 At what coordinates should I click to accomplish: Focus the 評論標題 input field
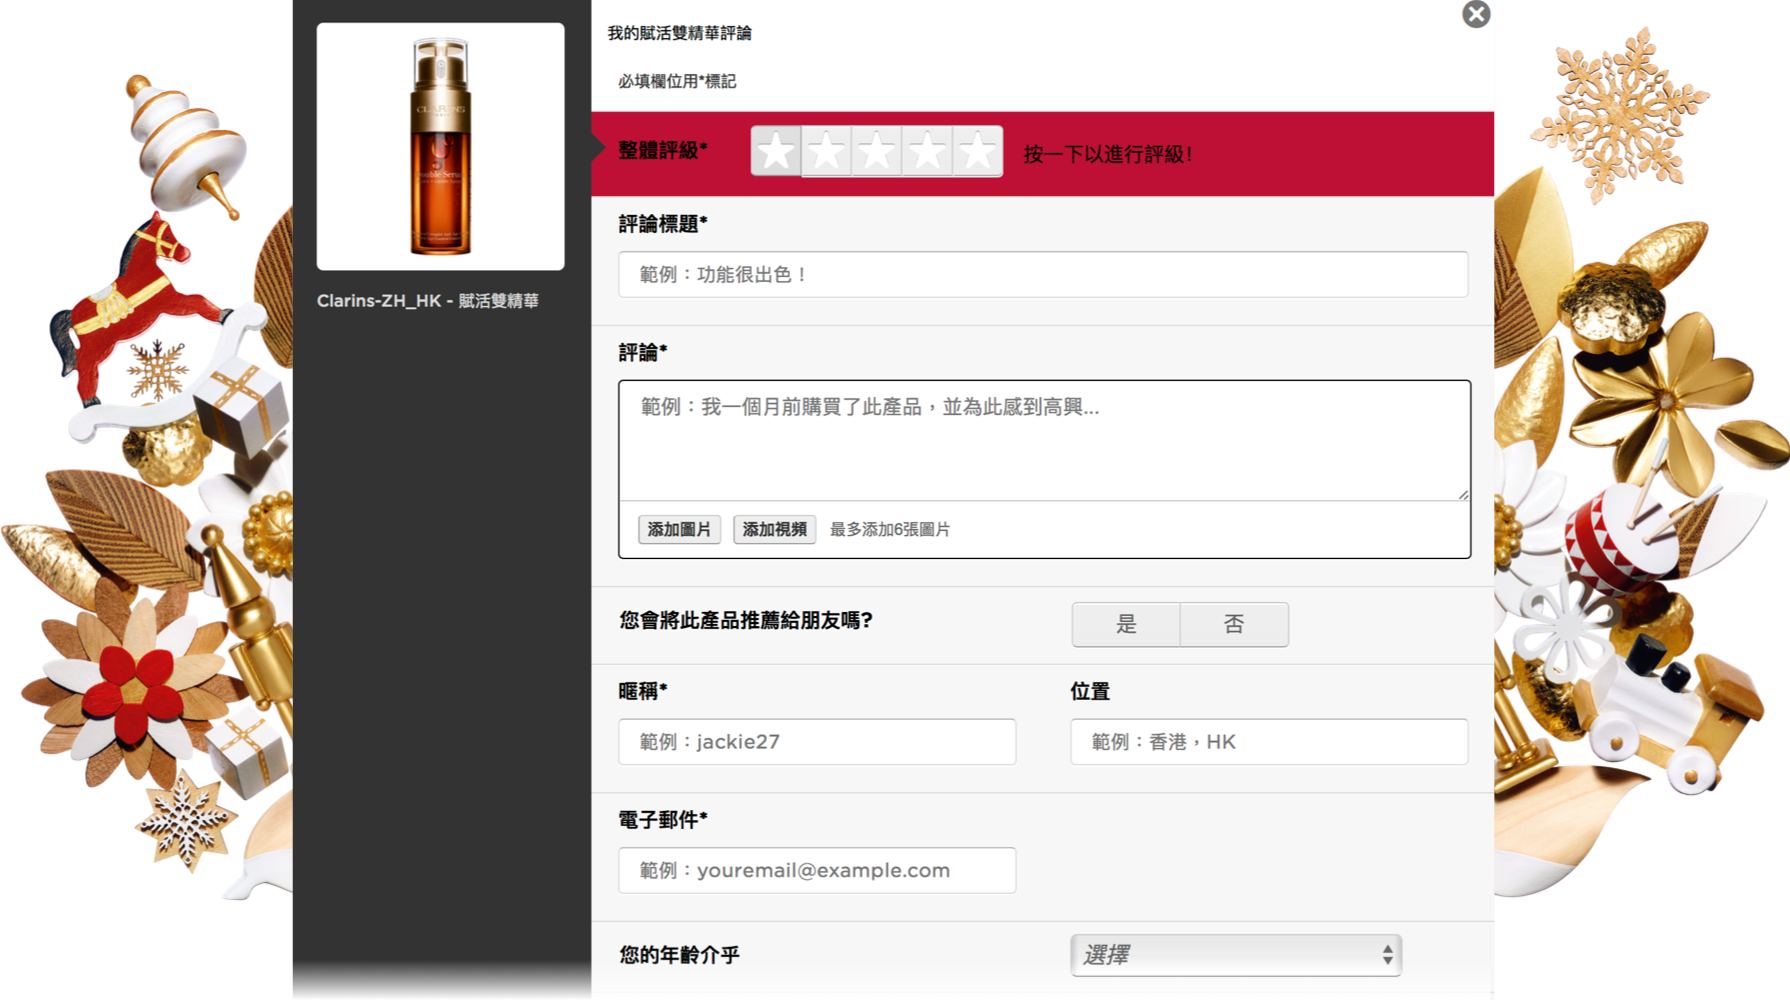(1042, 274)
